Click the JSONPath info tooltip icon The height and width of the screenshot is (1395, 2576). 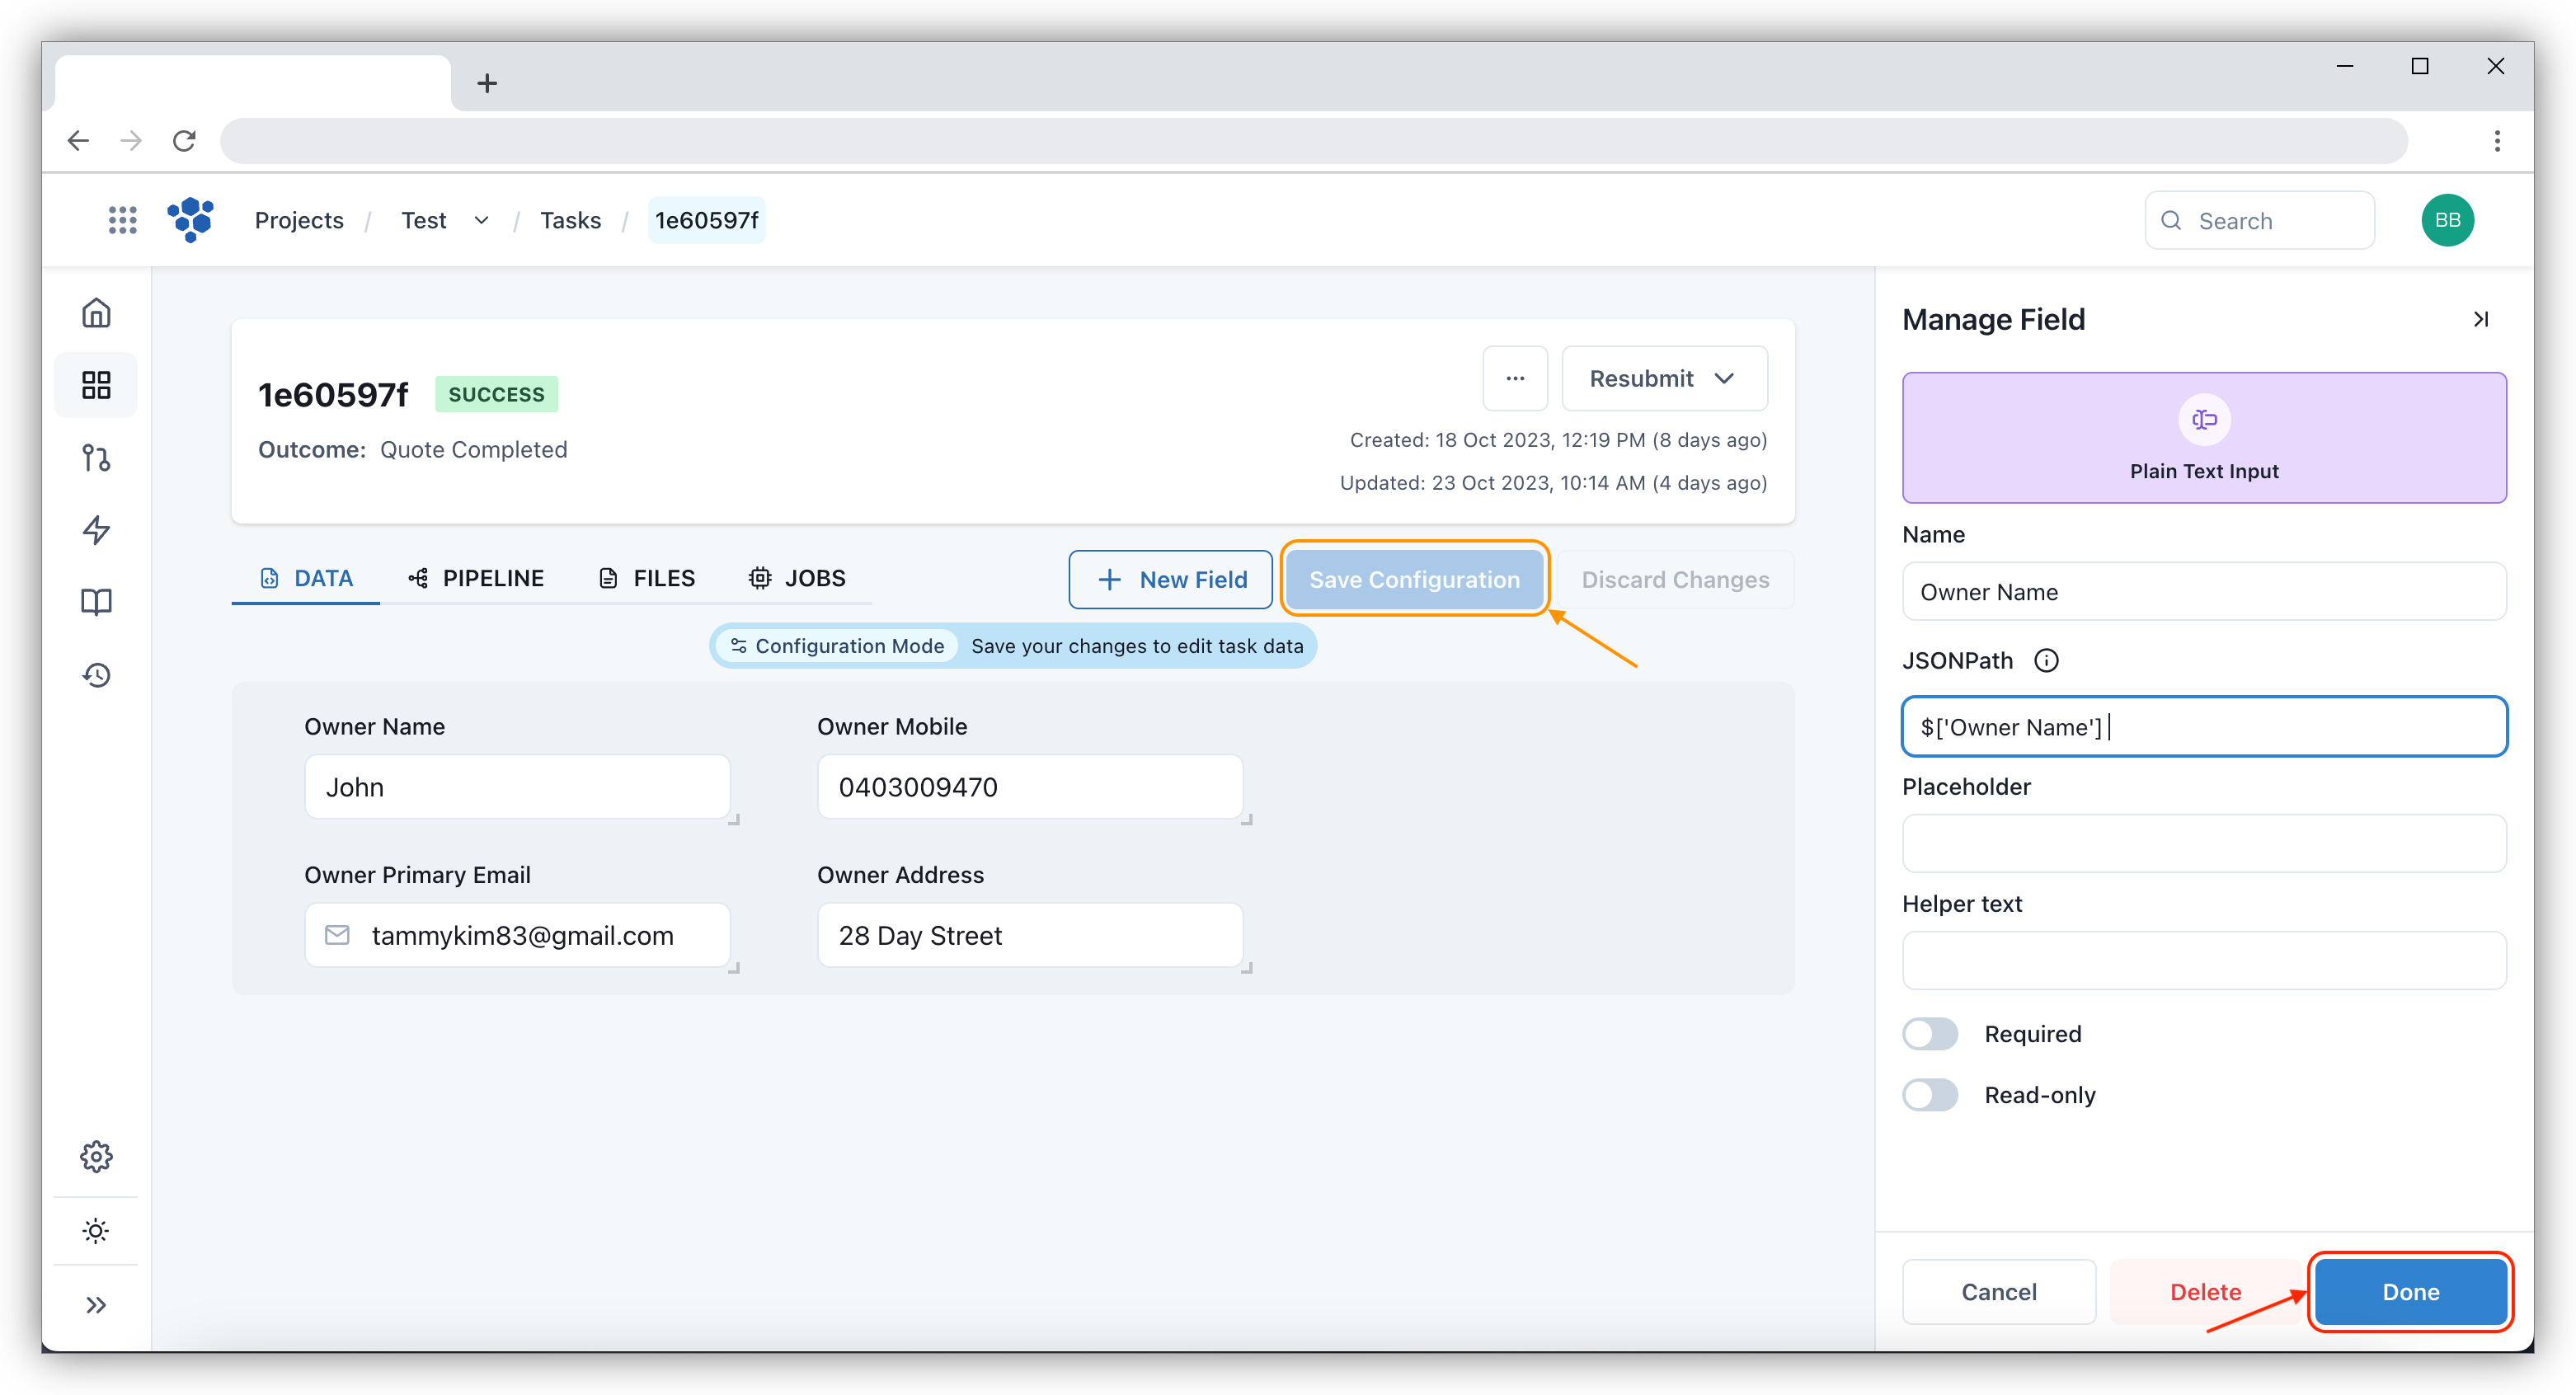pyautogui.click(x=2047, y=660)
